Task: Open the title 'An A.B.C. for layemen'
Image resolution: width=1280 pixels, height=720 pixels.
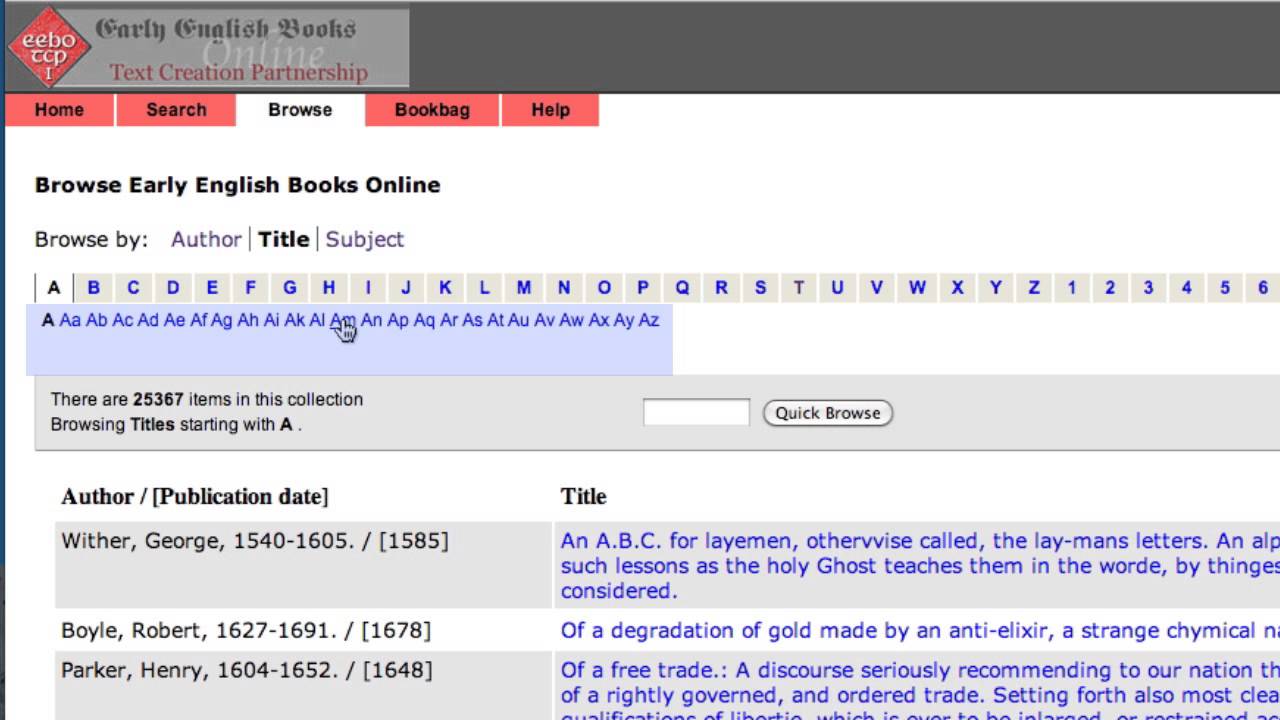Action: pyautogui.click(x=920, y=566)
